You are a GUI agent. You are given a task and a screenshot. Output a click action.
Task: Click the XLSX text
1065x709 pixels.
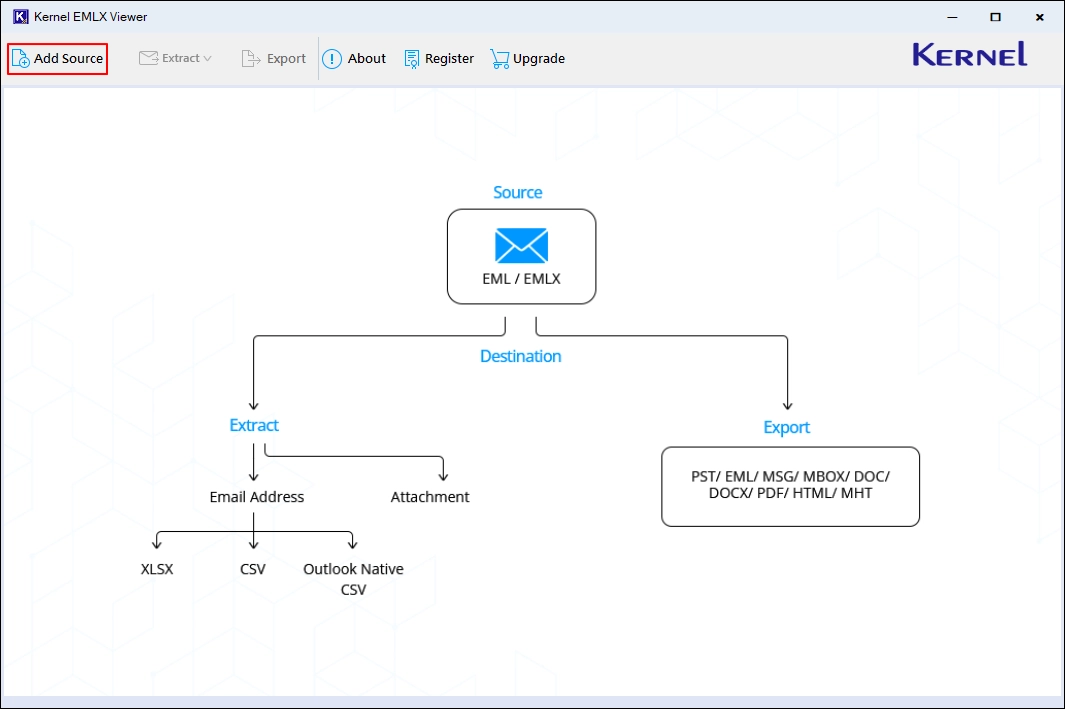[157, 569]
